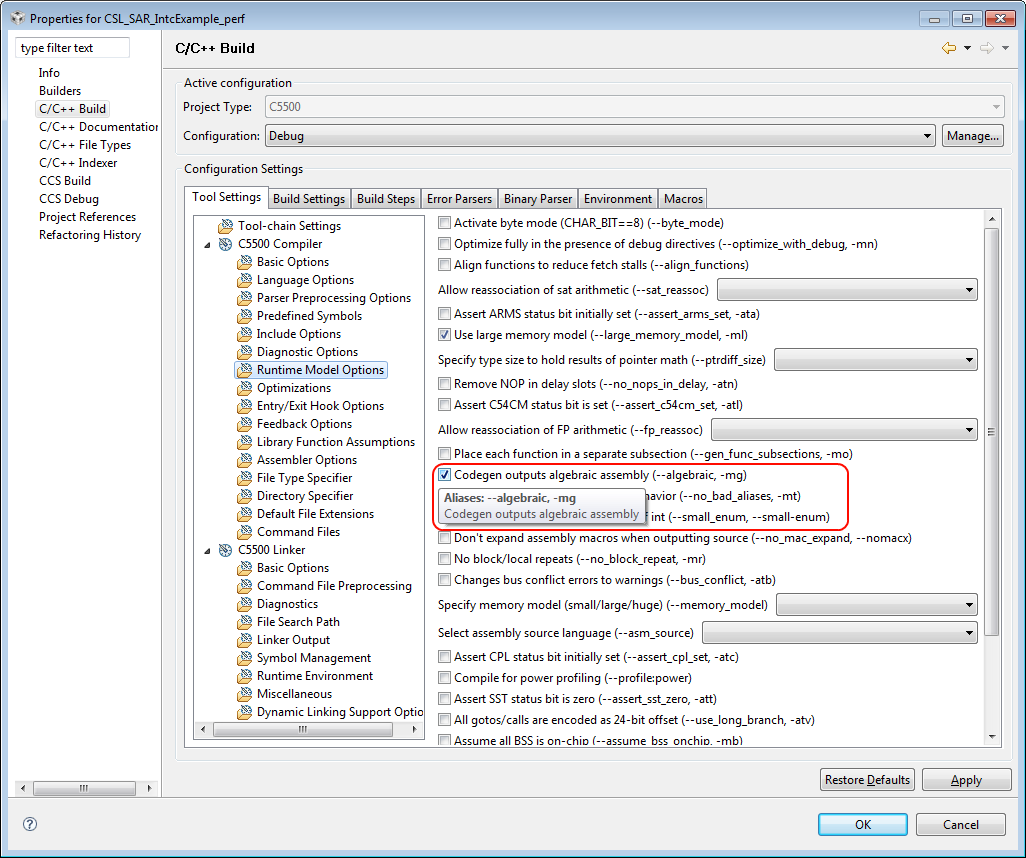Switch to the Build Steps tab

[x=386, y=198]
